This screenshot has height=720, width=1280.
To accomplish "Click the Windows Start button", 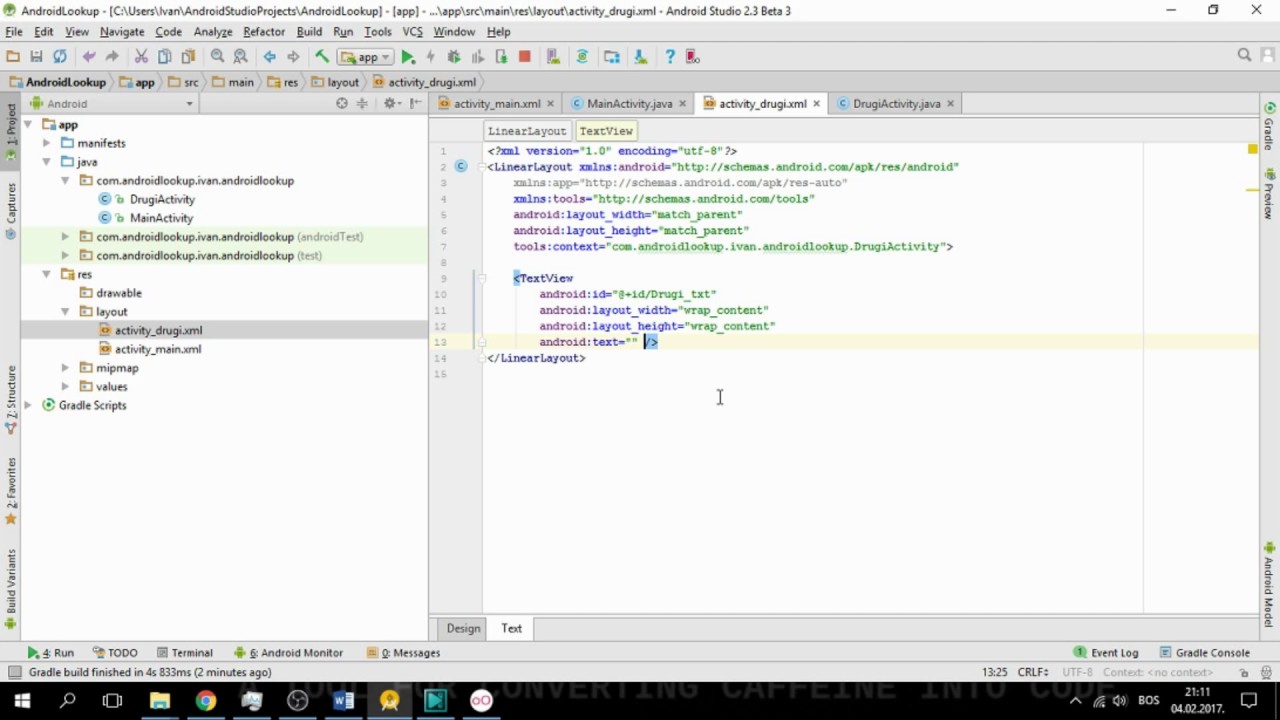I will tap(22, 700).
